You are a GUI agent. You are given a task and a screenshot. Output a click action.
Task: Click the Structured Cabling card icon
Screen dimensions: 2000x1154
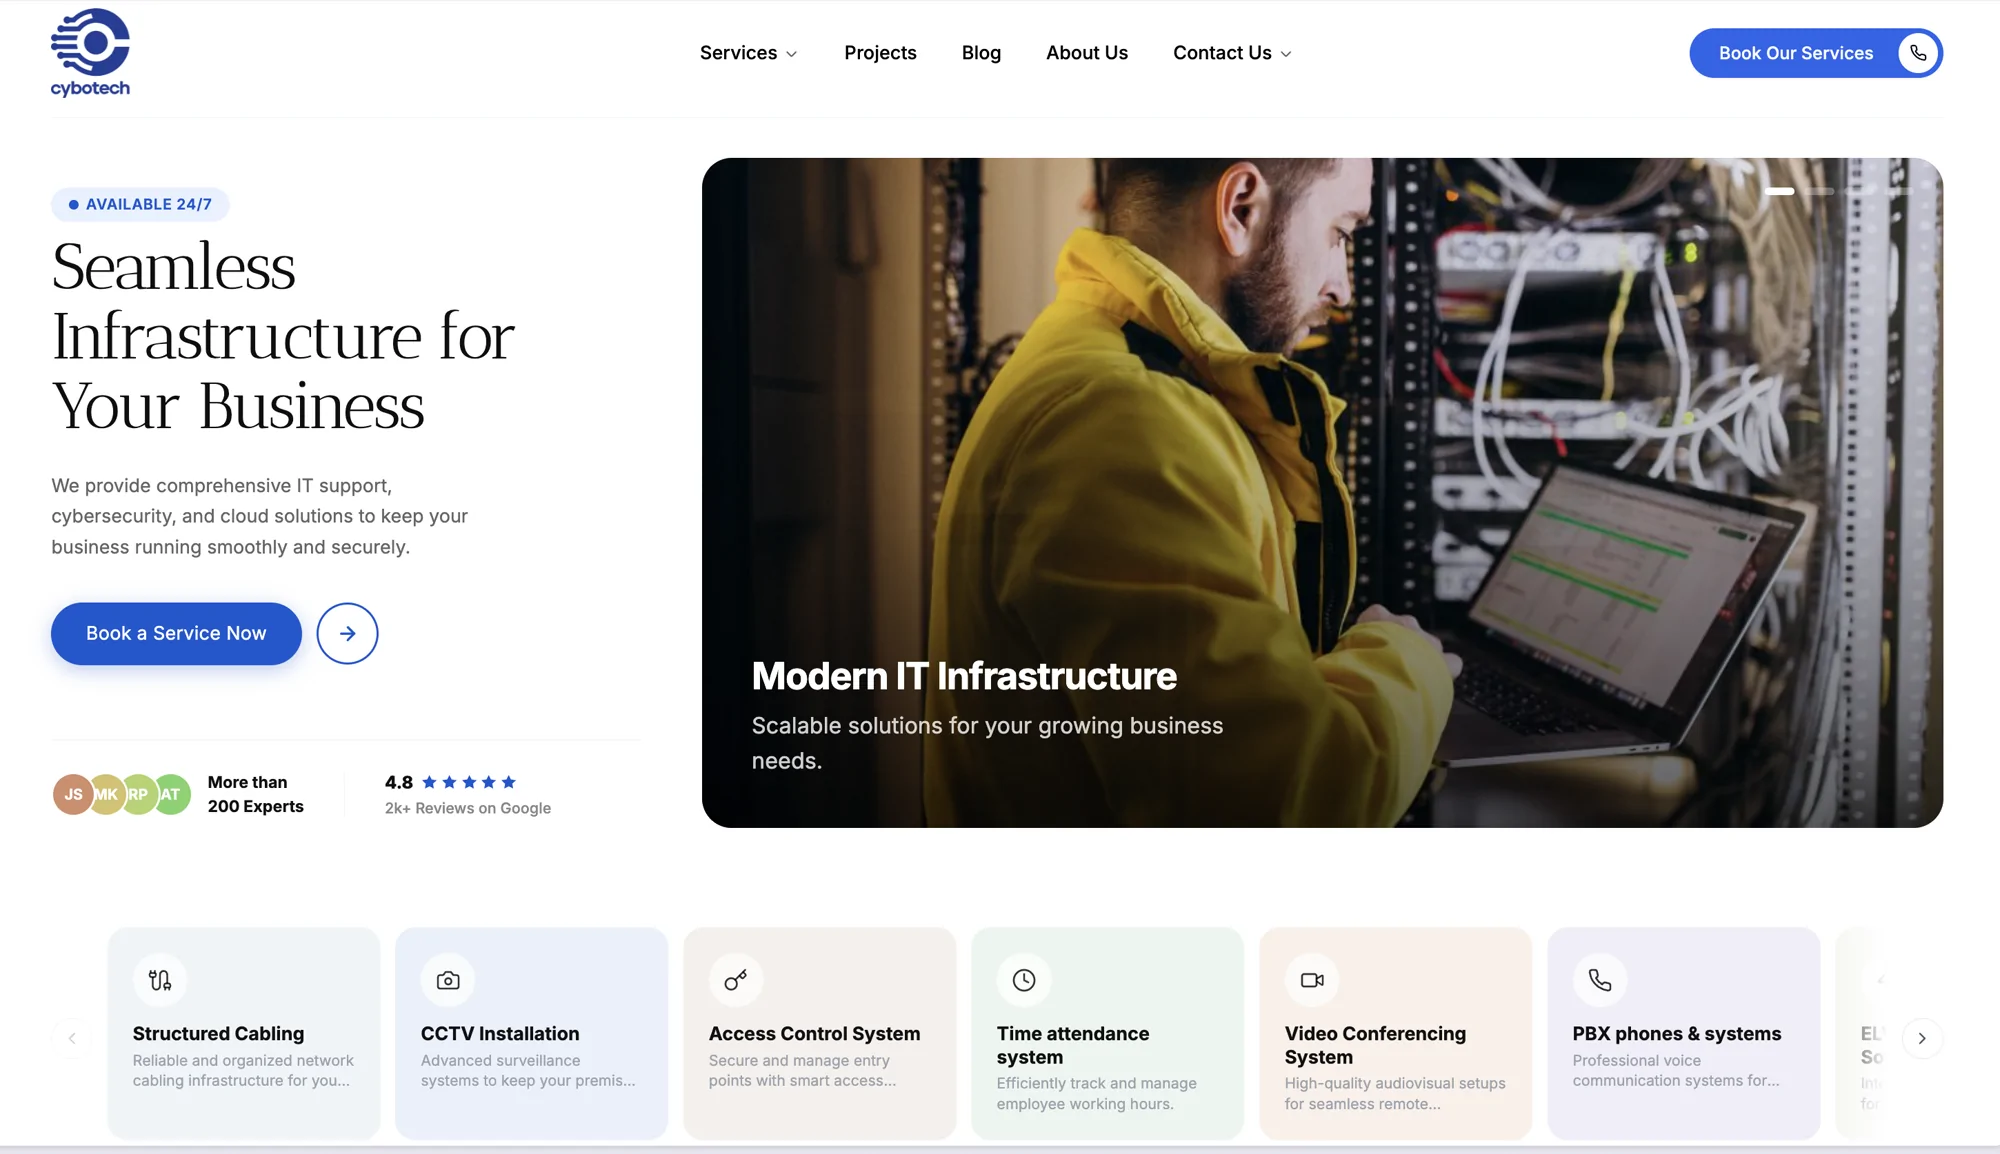(x=160, y=980)
